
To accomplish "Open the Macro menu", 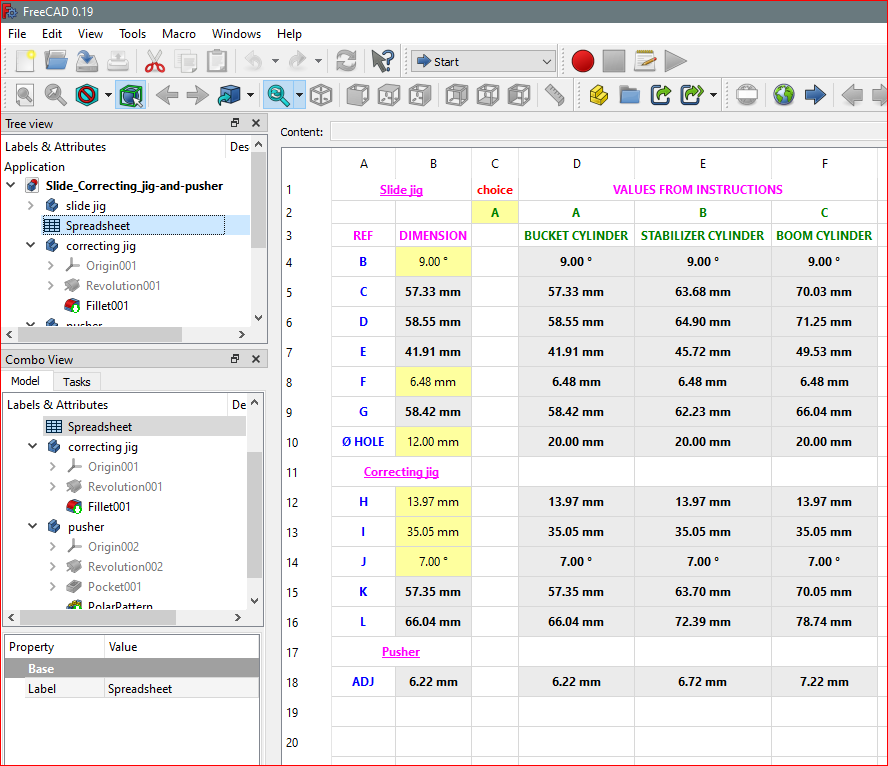I will (179, 33).
